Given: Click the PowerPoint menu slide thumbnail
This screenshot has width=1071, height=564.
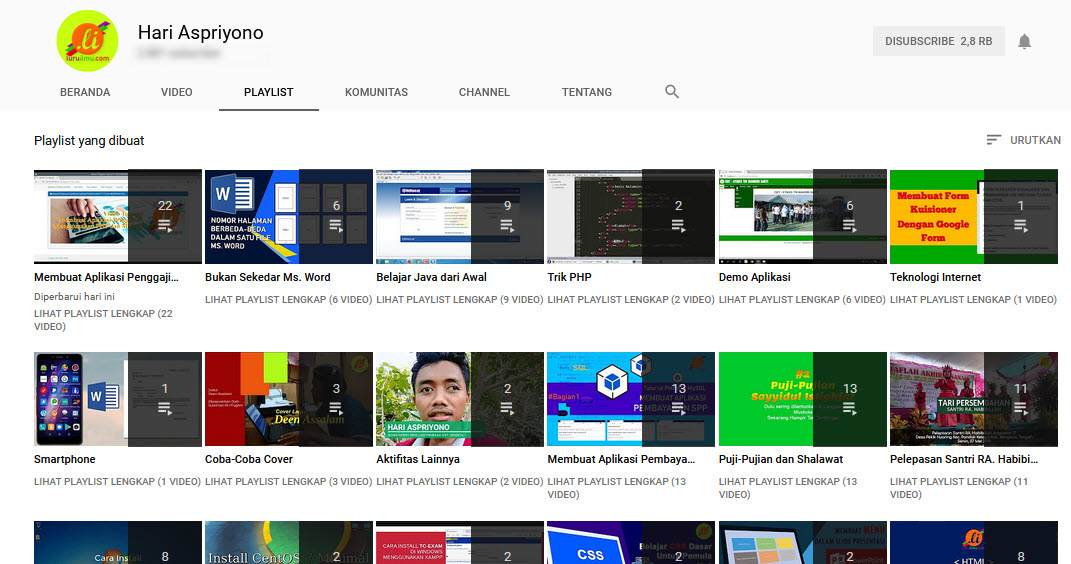Looking at the screenshot, I should pyautogui.click(x=803, y=543).
